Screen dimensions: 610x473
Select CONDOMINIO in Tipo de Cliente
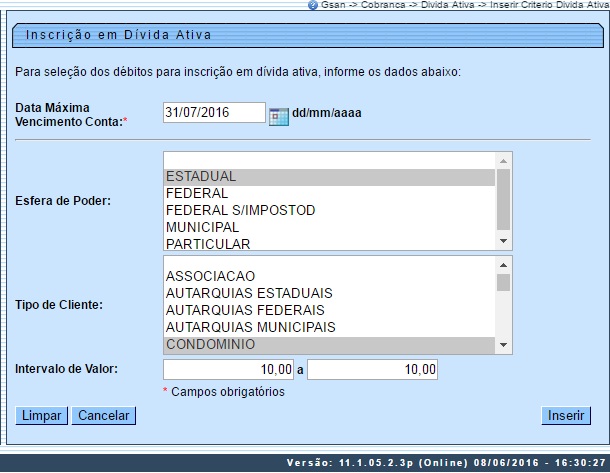click(329, 345)
